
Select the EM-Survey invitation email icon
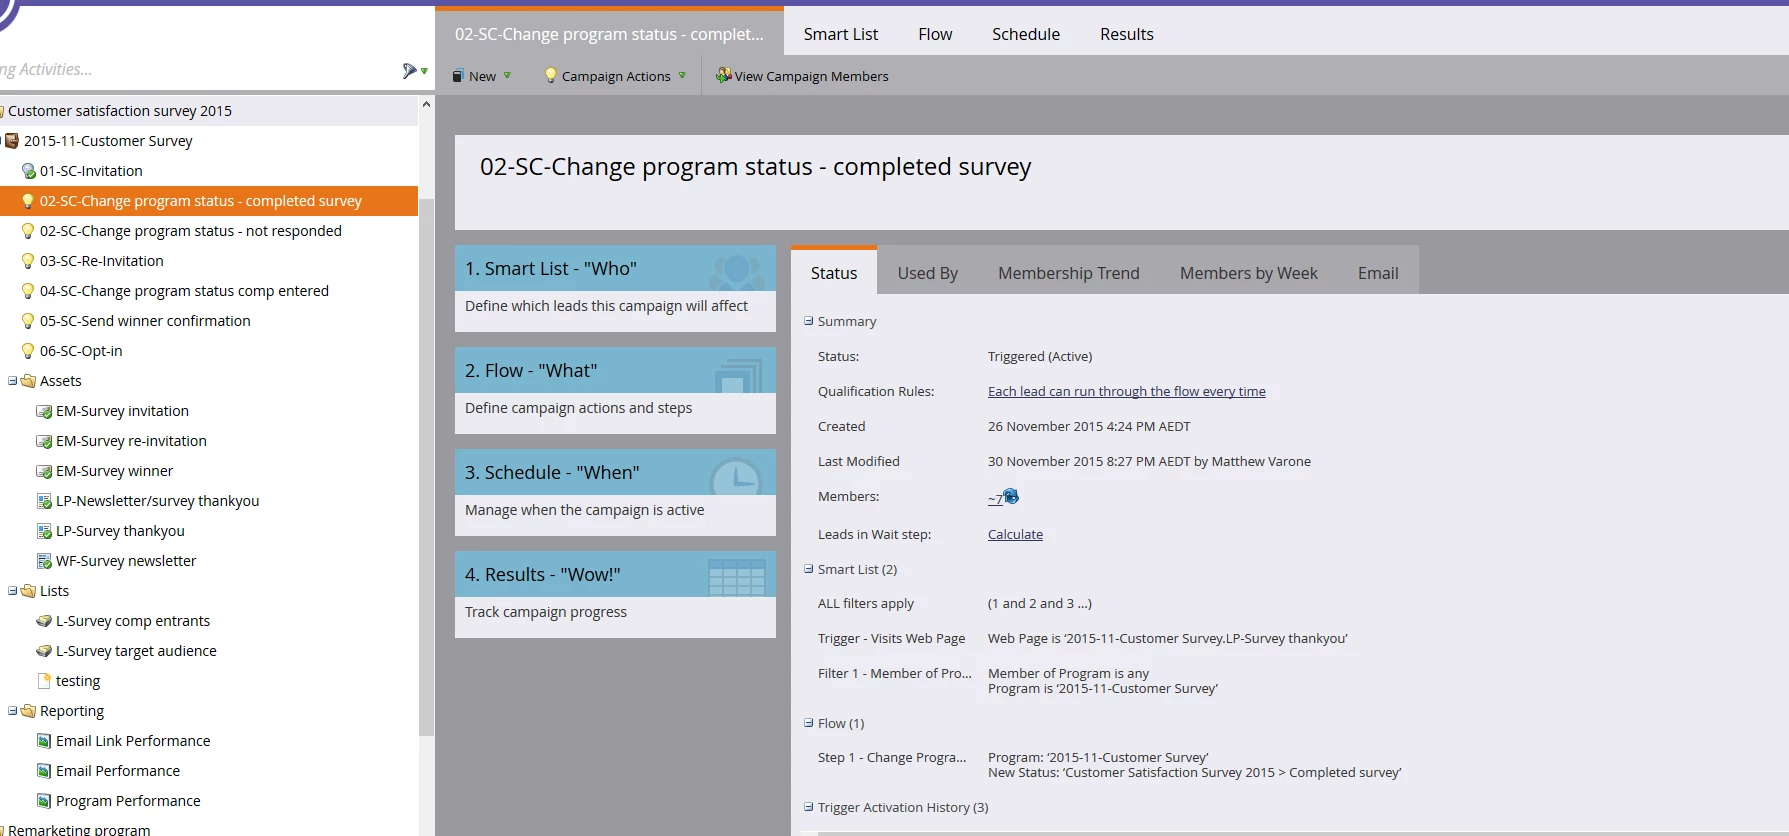44,411
